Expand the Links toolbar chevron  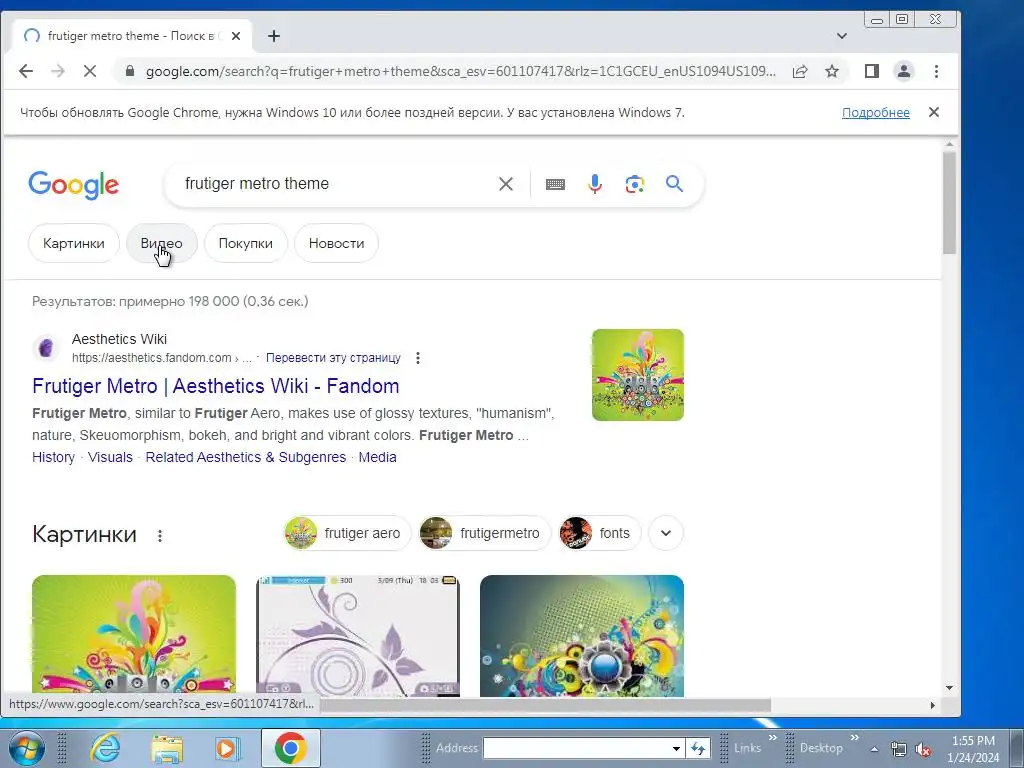[773, 739]
